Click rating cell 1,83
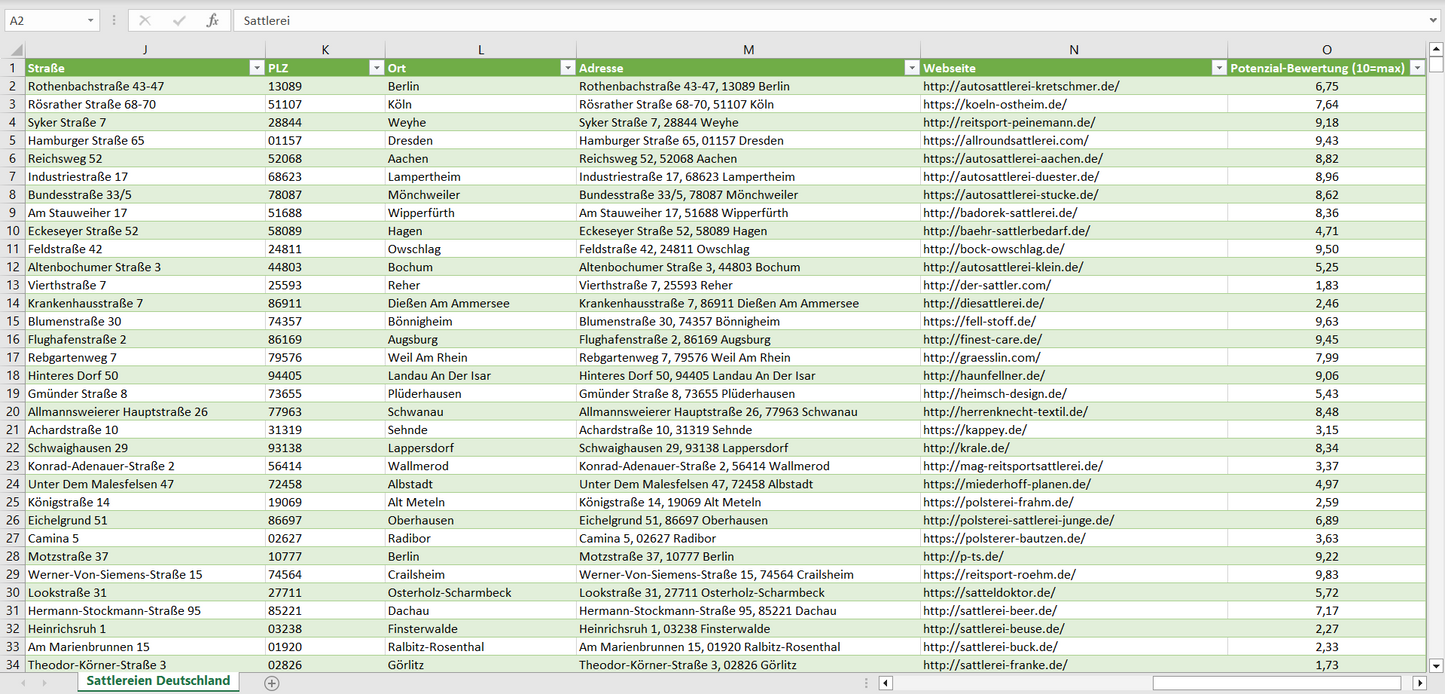Image resolution: width=1445 pixels, height=694 pixels. pyautogui.click(x=1327, y=285)
